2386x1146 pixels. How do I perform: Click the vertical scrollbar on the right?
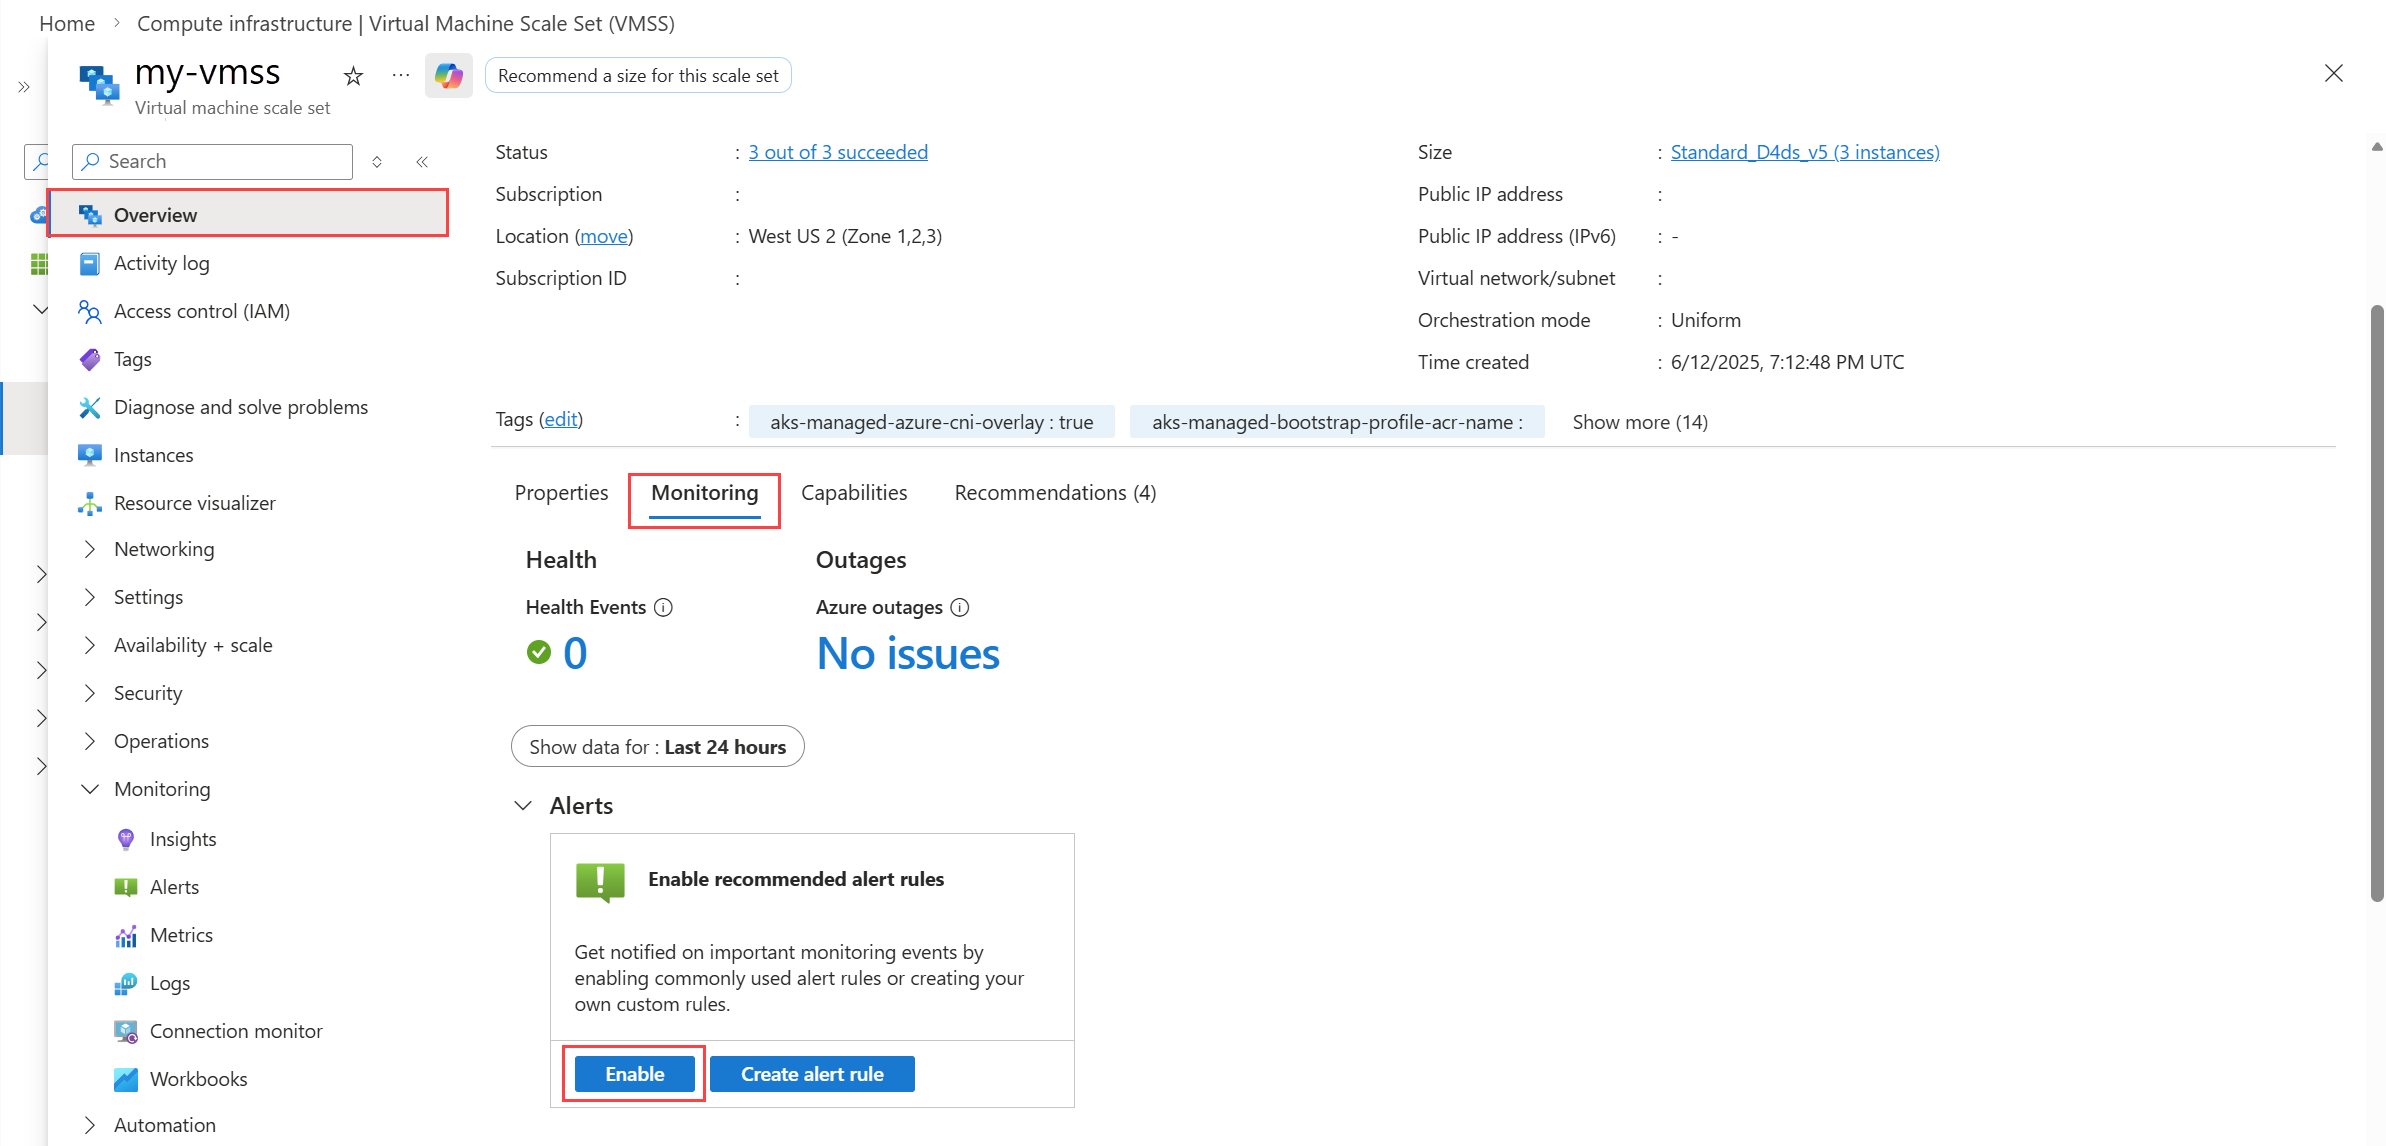[2377, 603]
